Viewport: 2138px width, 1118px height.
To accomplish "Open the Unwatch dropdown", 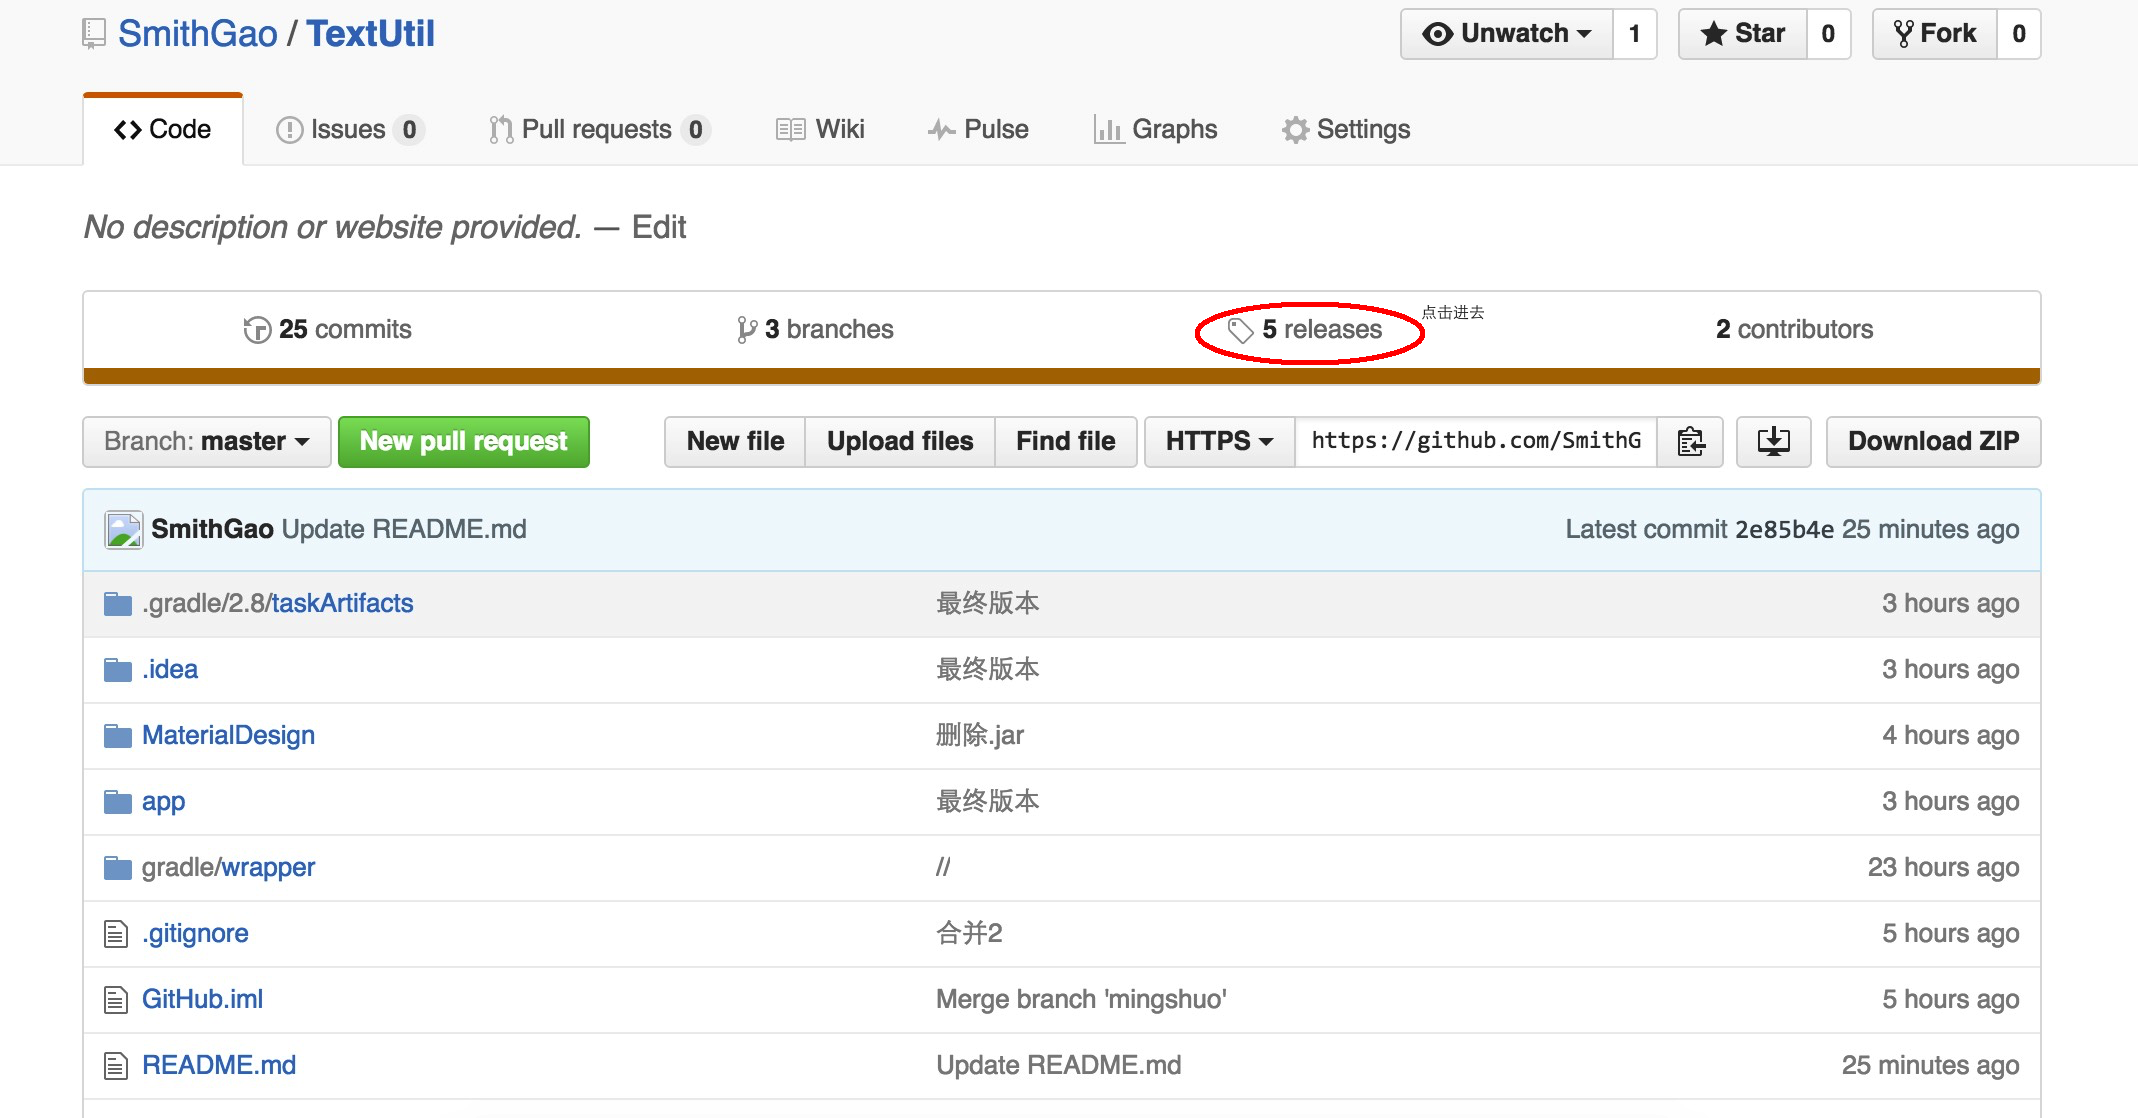I will pyautogui.click(x=1506, y=34).
